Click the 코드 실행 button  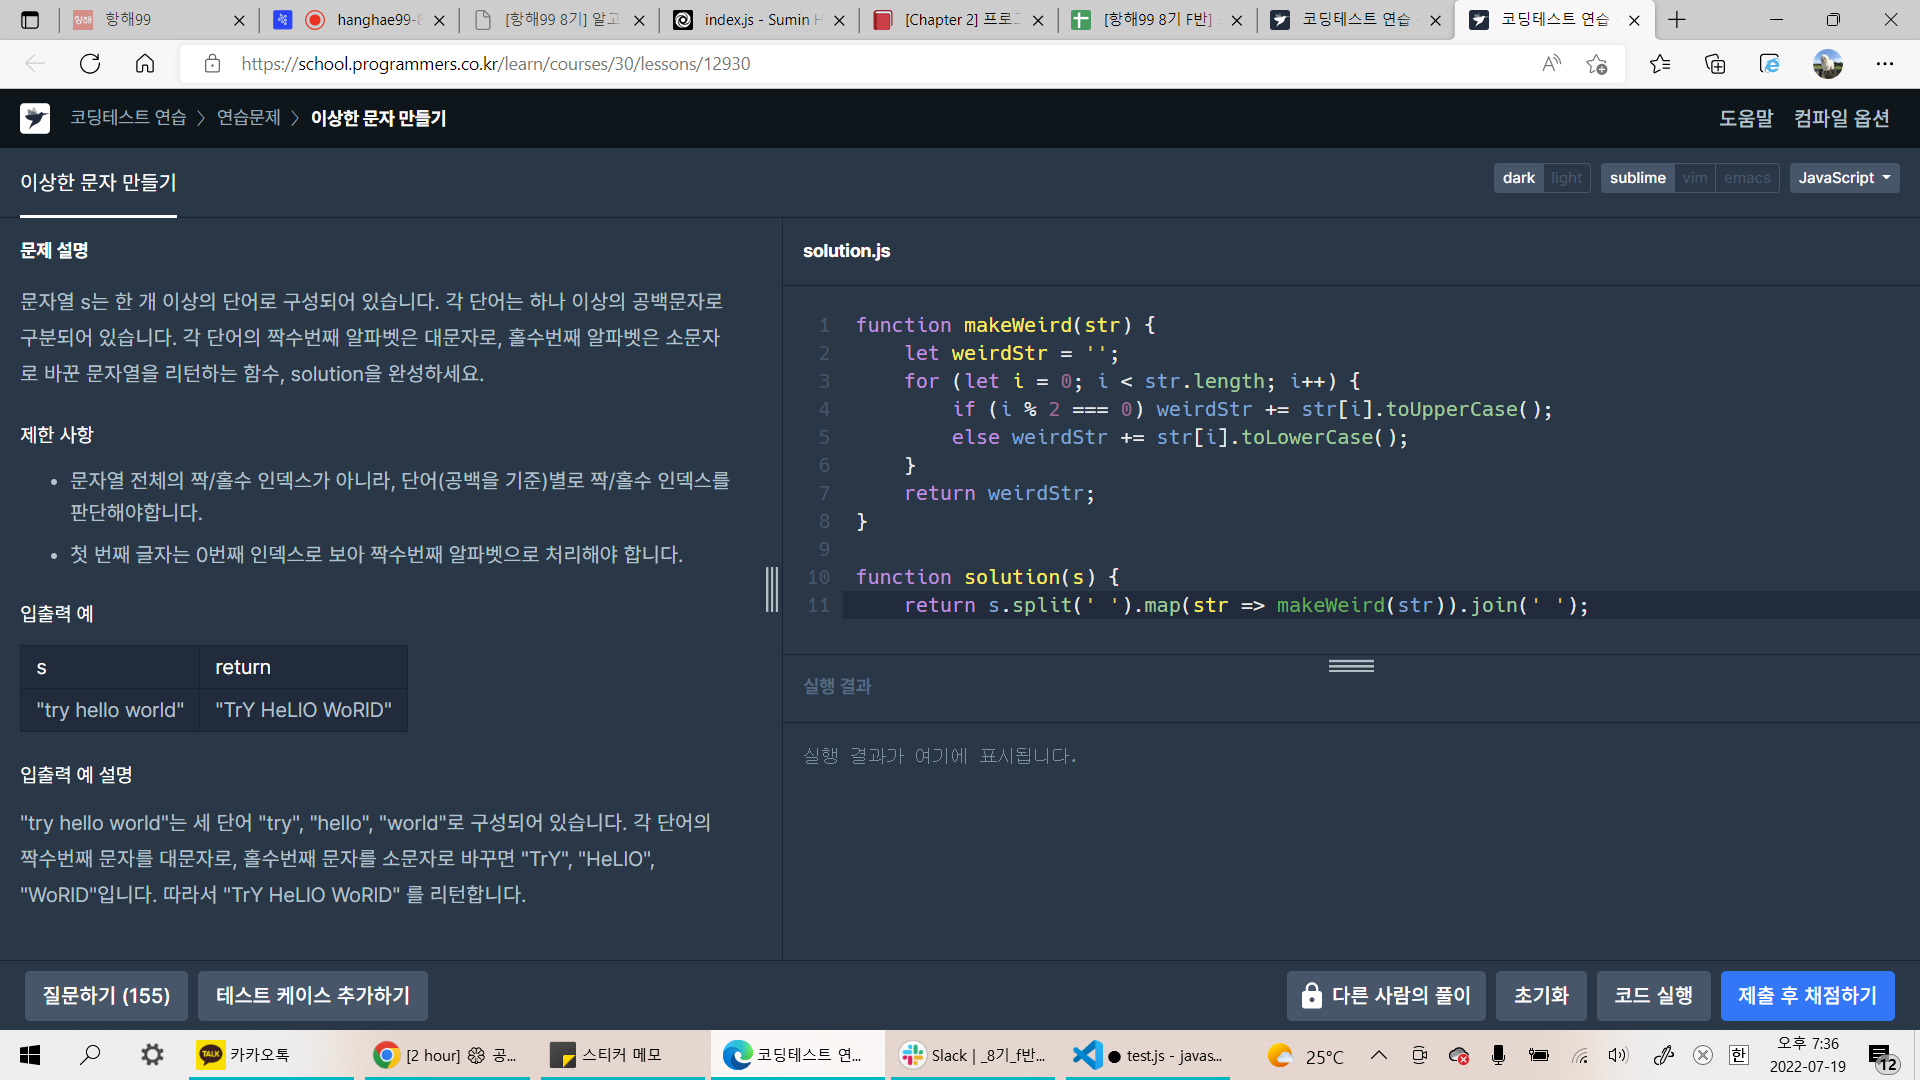1652,995
